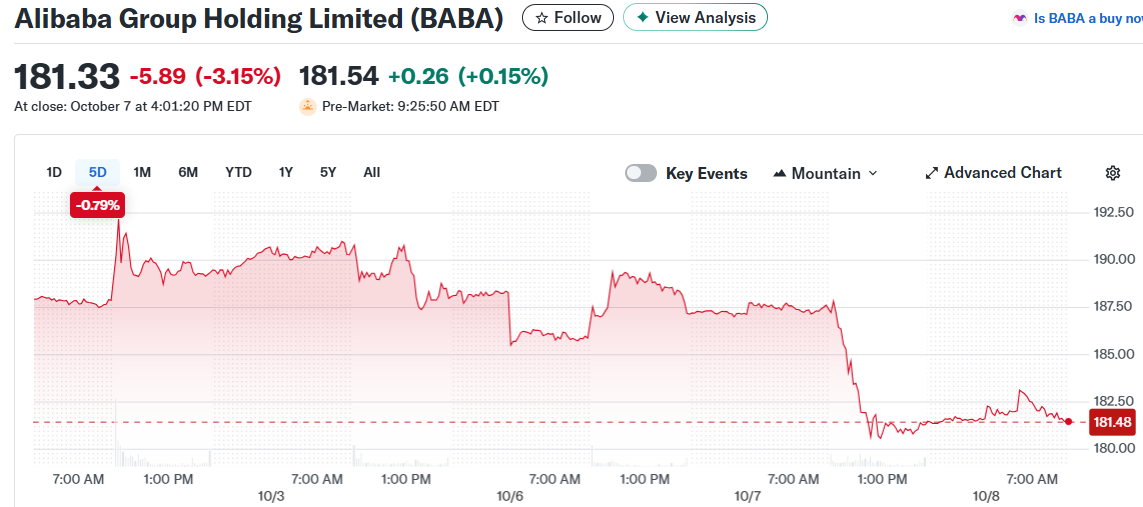The width and height of the screenshot is (1143, 507).
Task: Select the 5D time range
Action: coord(97,172)
